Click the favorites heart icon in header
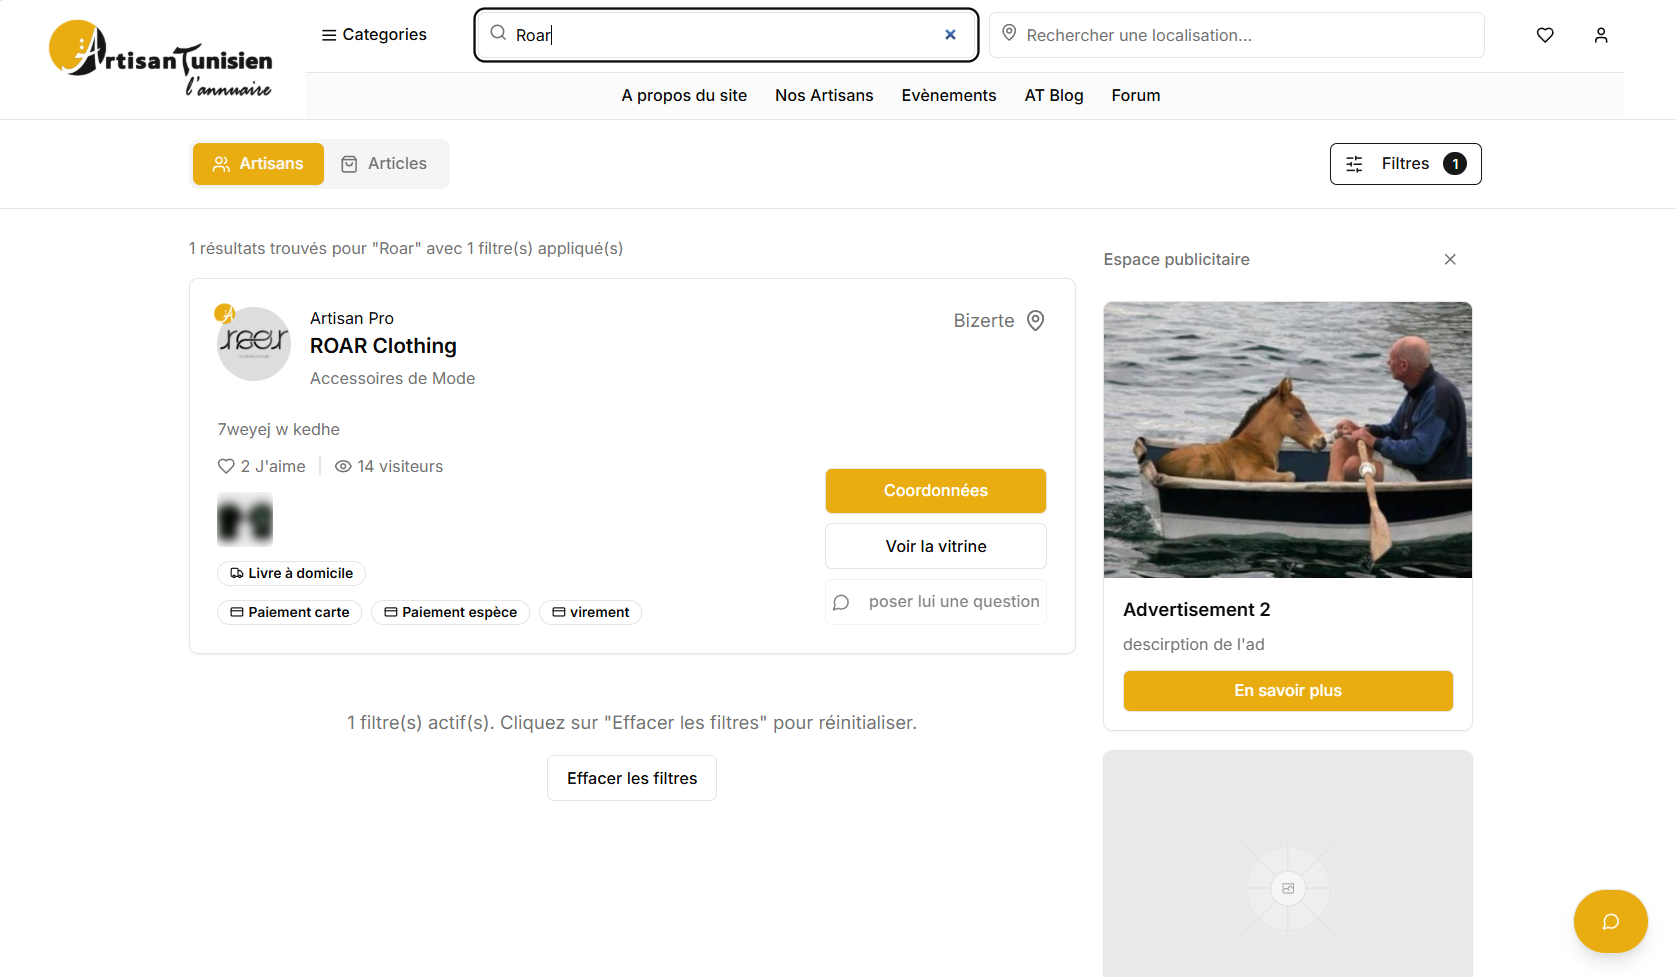 coord(1545,35)
